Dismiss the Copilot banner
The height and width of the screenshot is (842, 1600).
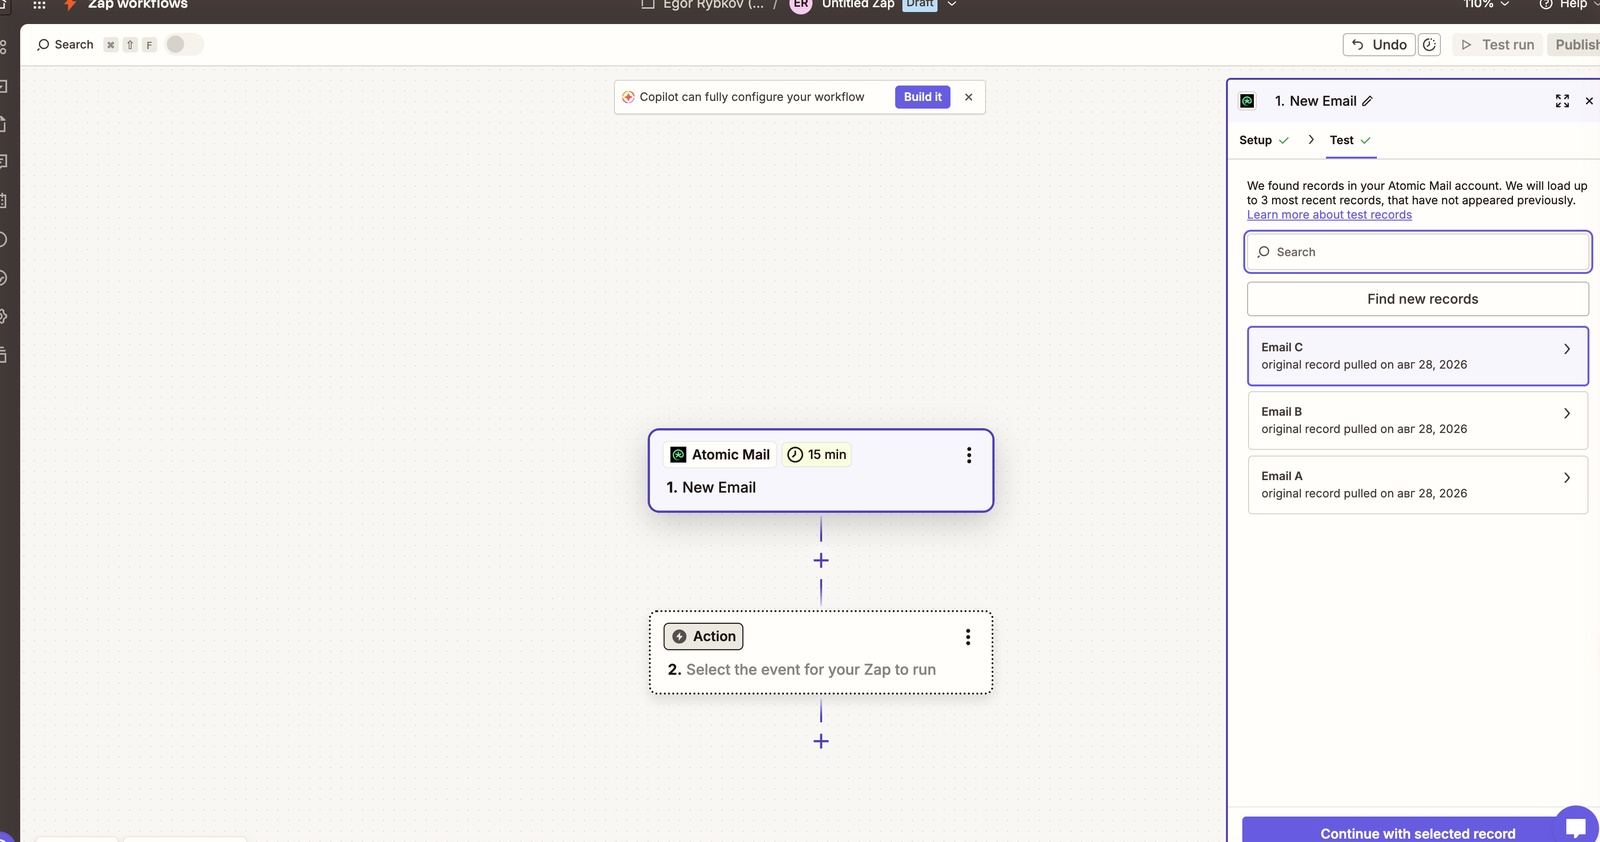click(x=968, y=97)
